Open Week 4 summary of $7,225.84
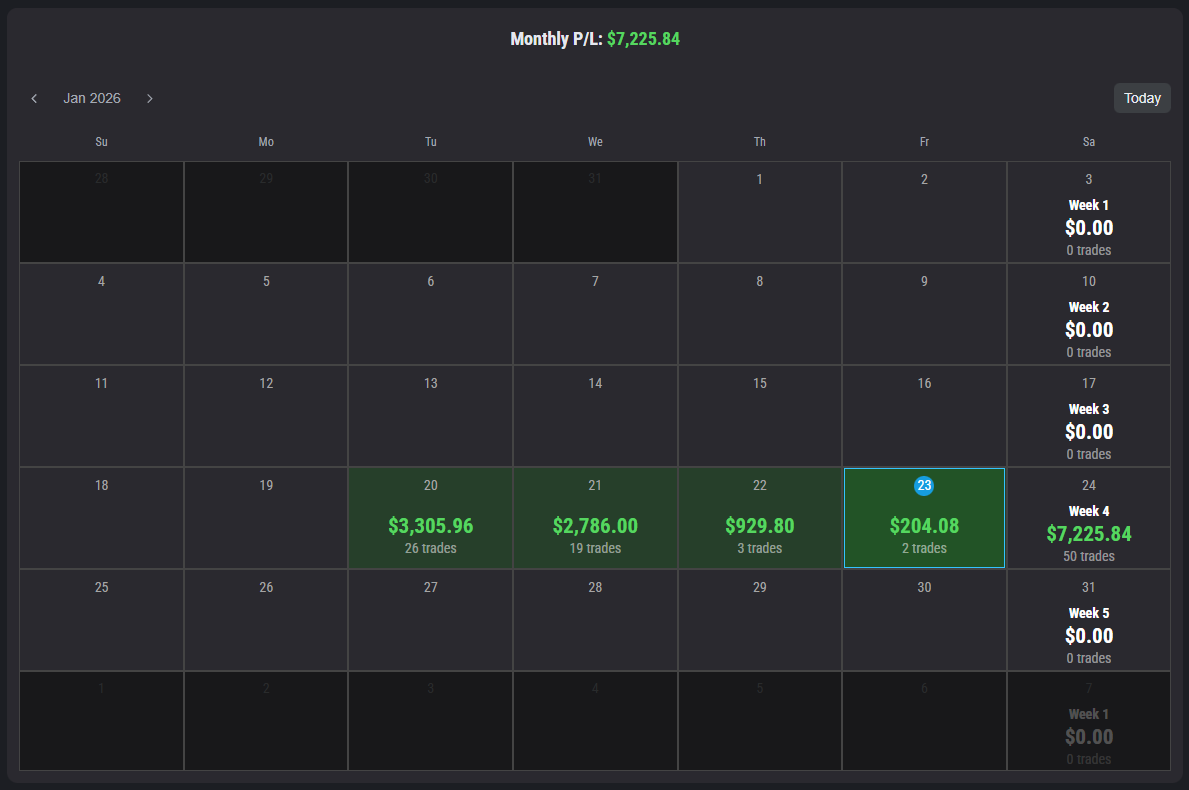The height and width of the screenshot is (790, 1189). click(x=1088, y=530)
